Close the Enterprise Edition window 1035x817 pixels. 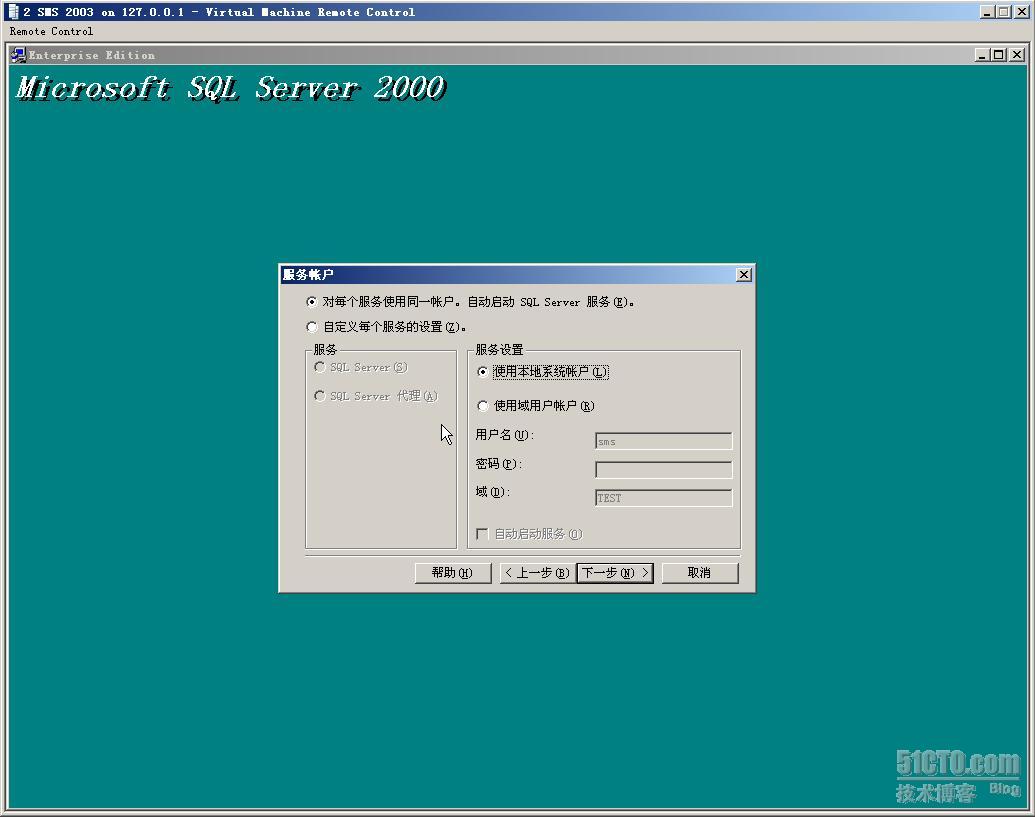1017,55
